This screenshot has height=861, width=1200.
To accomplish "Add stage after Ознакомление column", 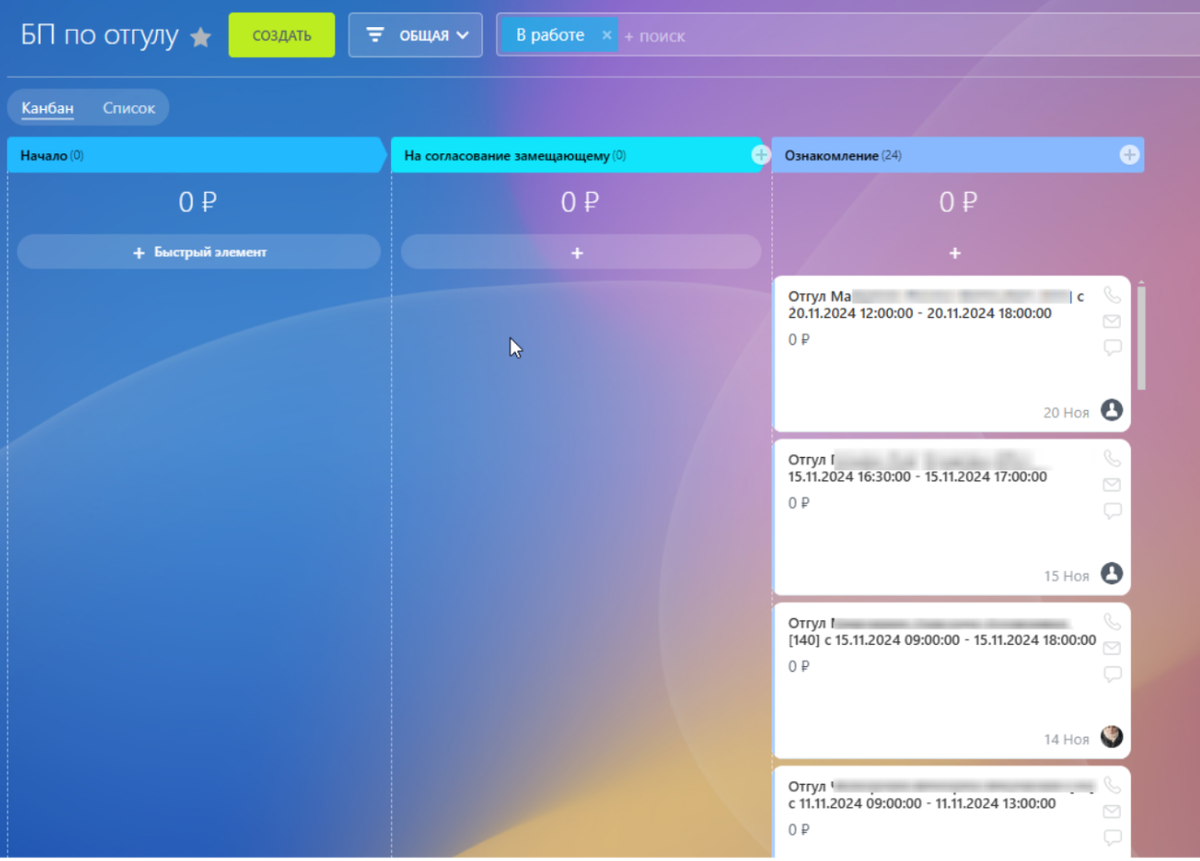I will (1129, 155).
